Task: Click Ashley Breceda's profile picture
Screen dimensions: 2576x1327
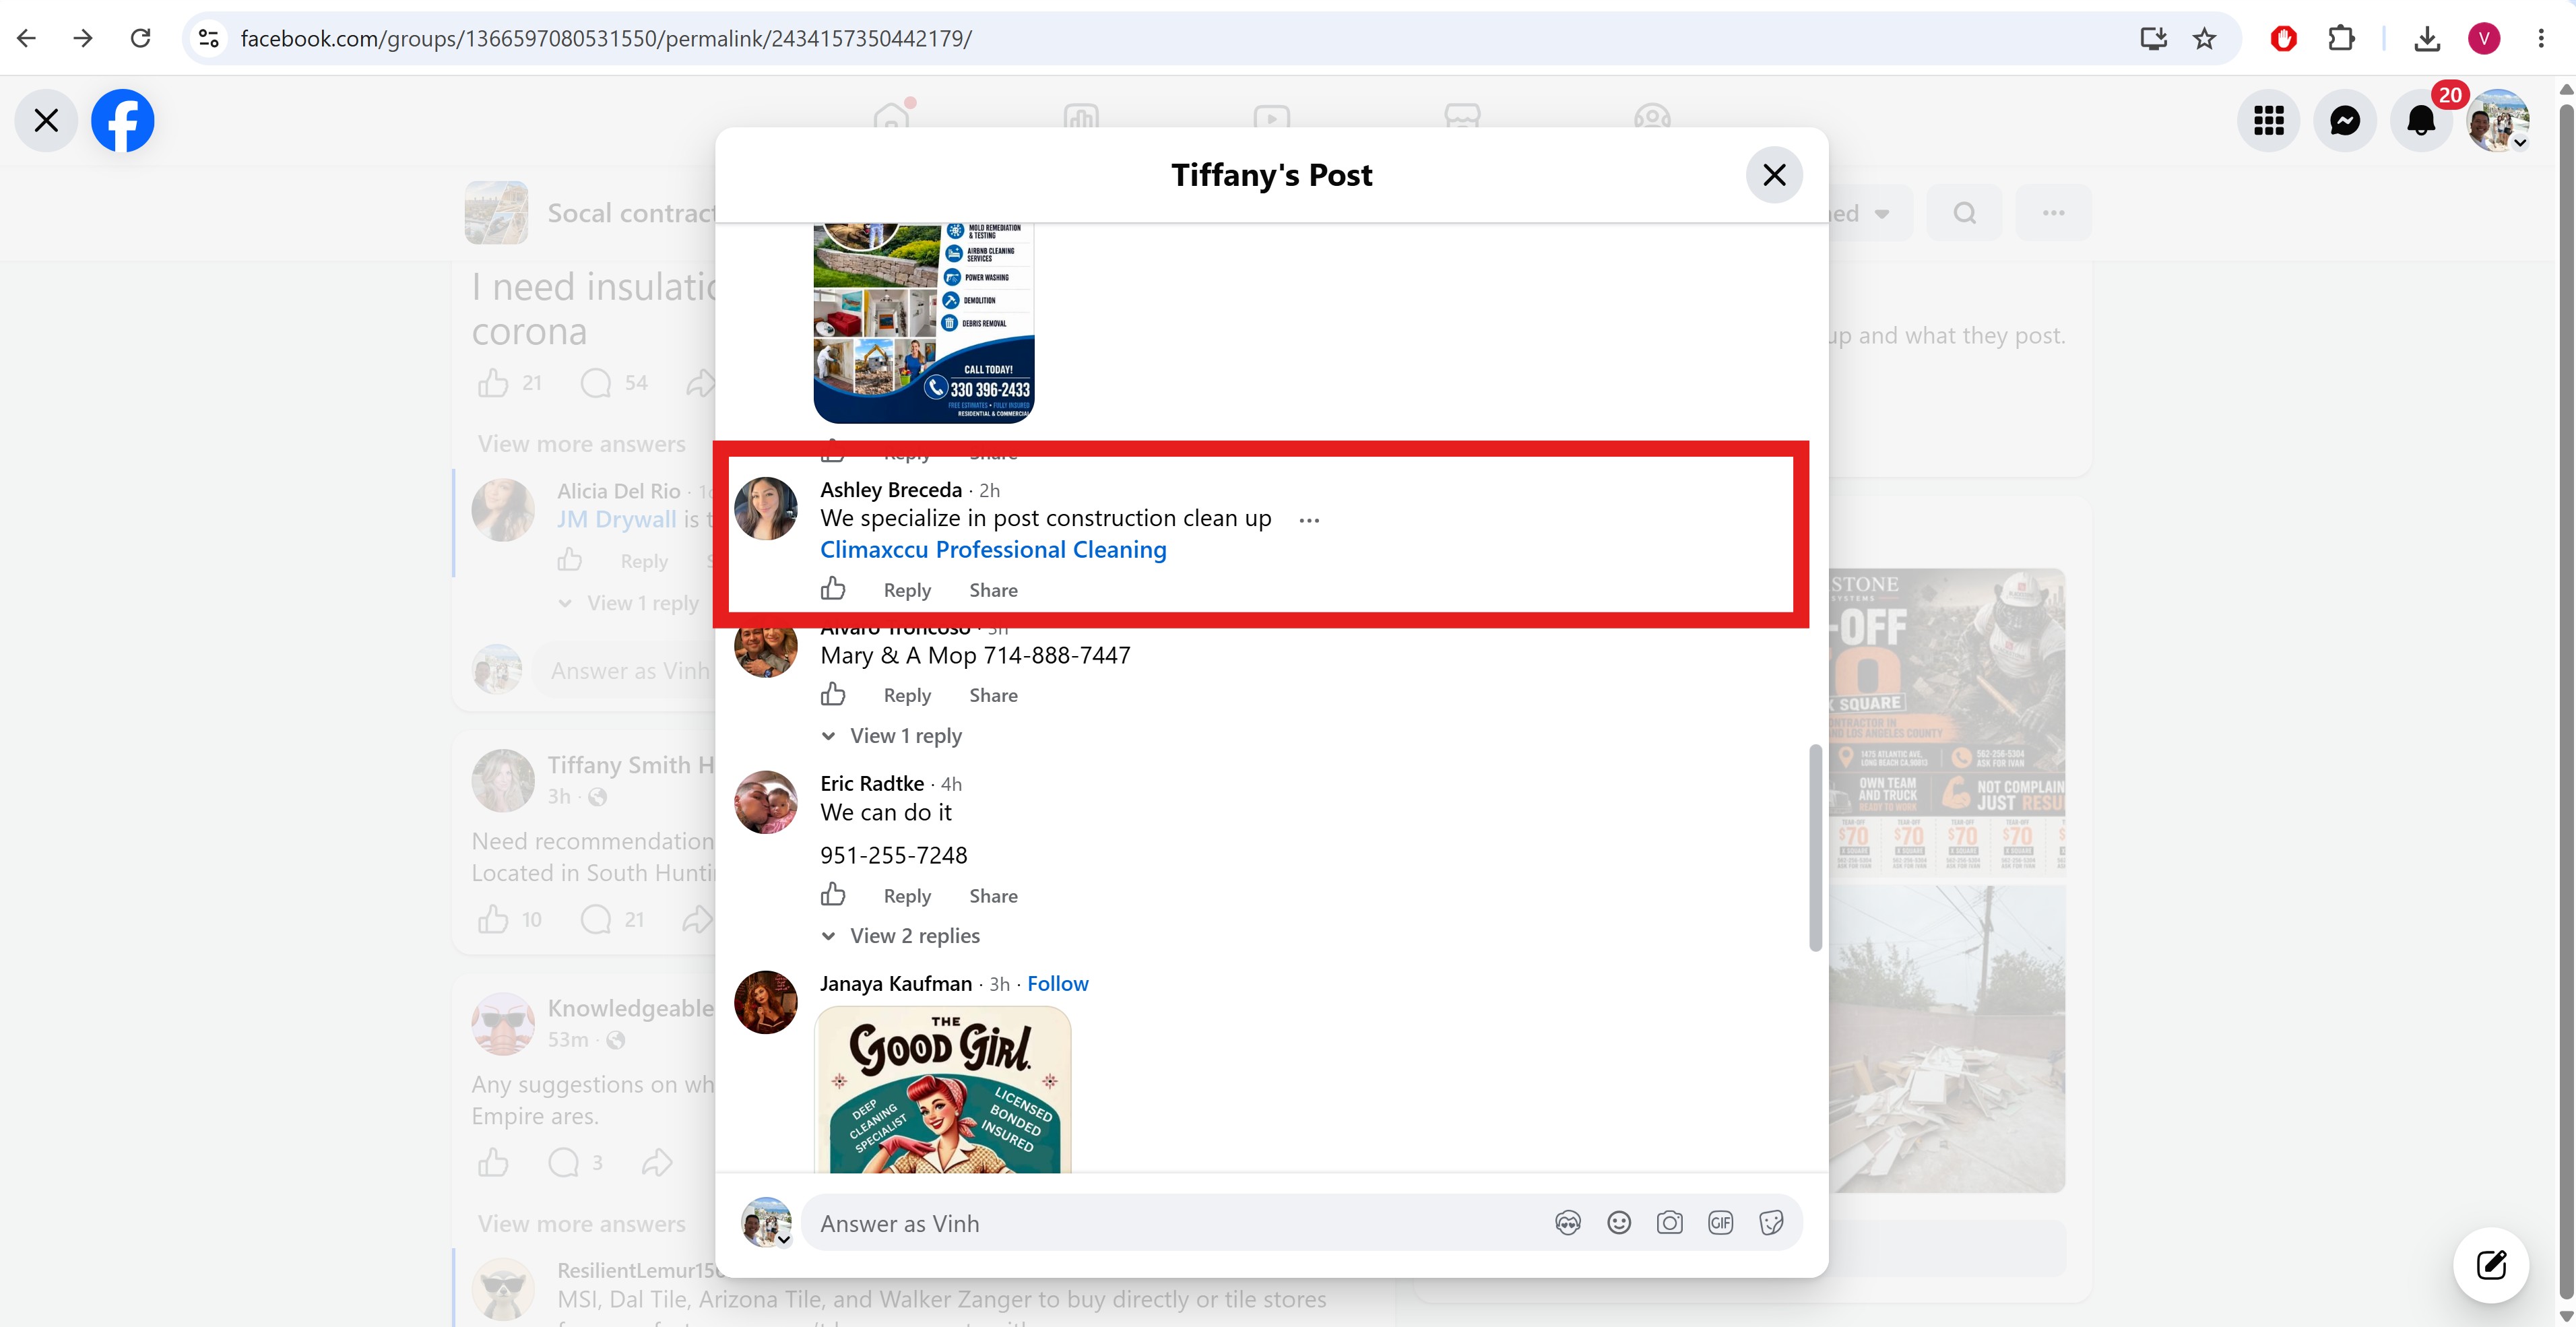Action: pos(766,508)
